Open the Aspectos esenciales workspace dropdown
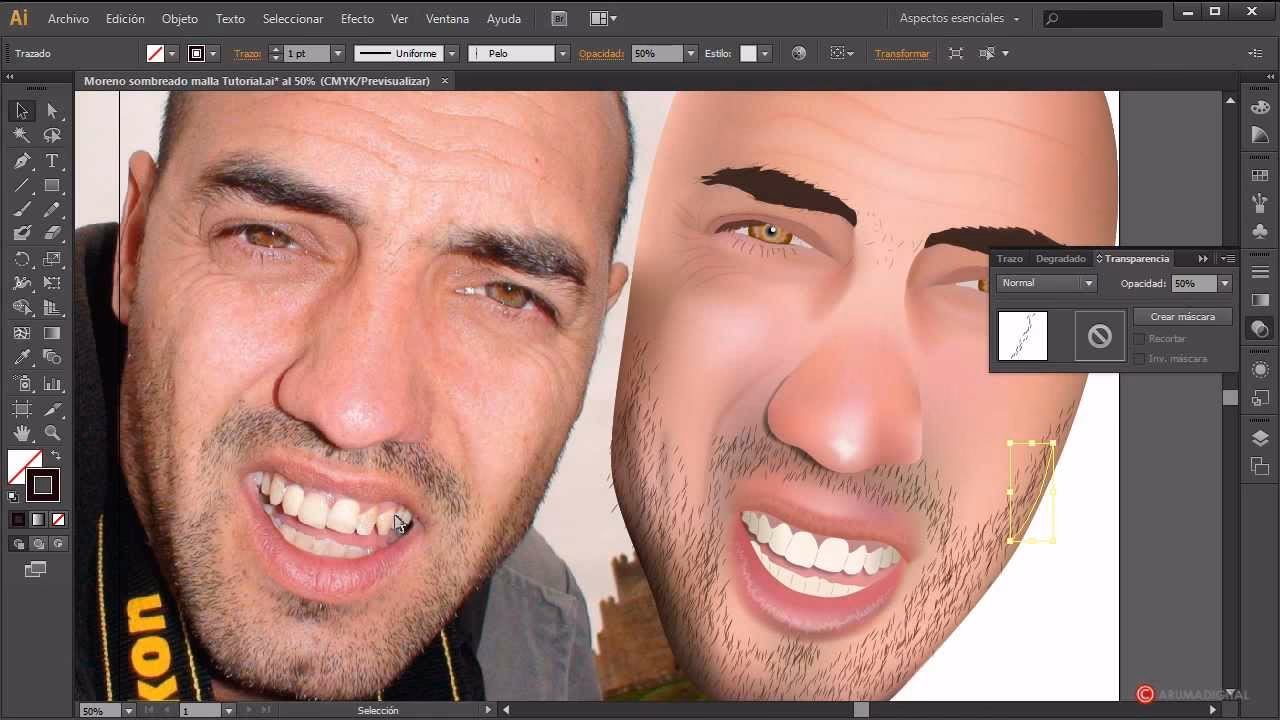1280x720 pixels. (958, 19)
